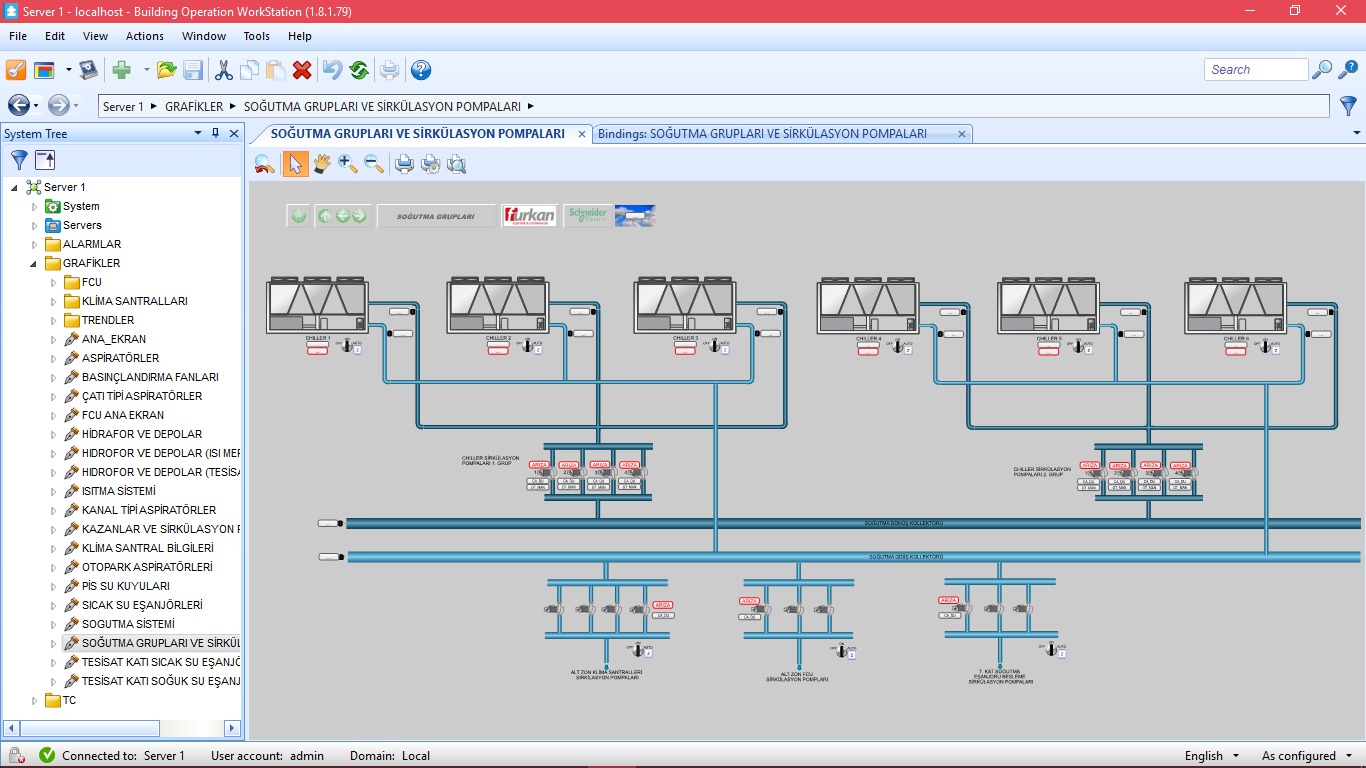Collapse the GRAFİKLER folder node

[35, 263]
